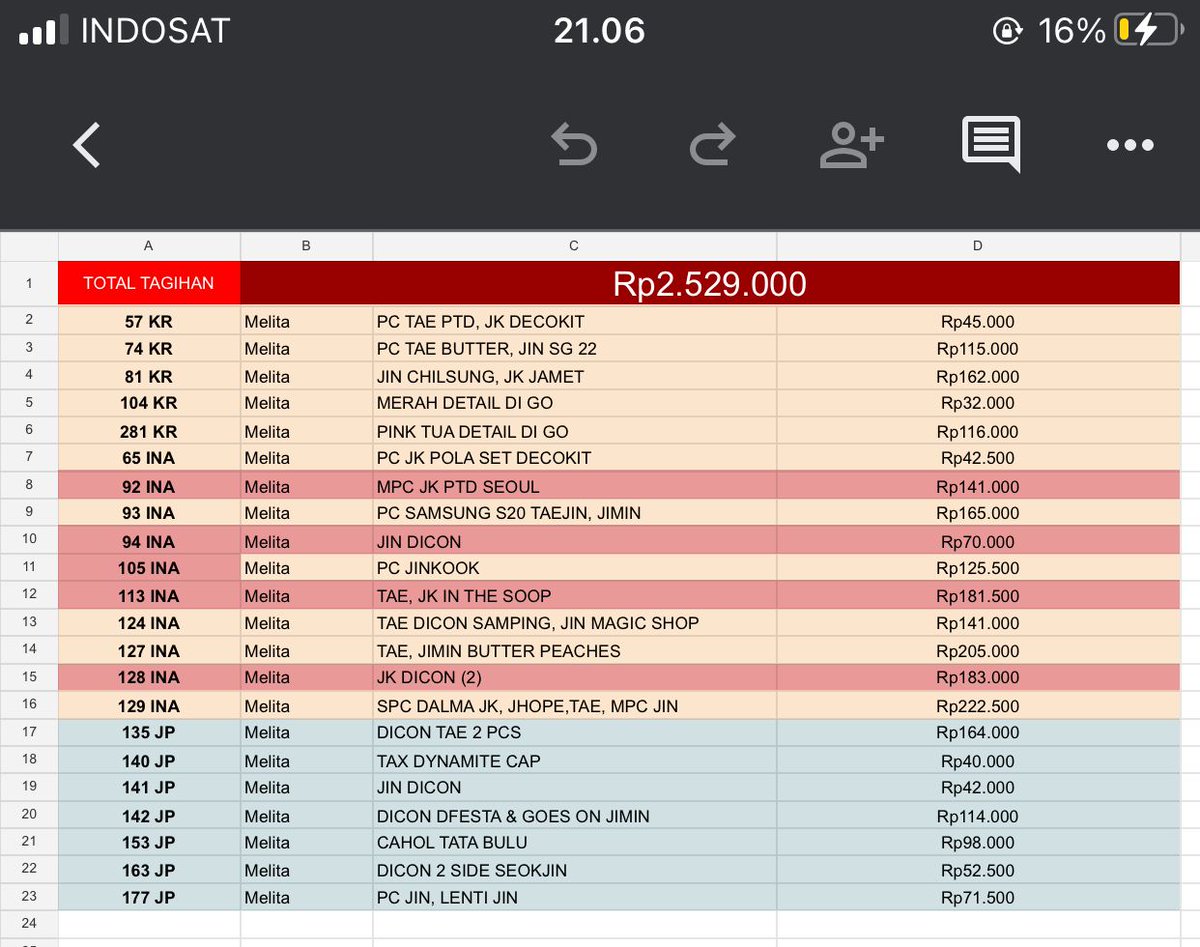Select cell DICON DFESTA & GOES ON JIMIN
The width and height of the screenshot is (1200, 947).
(x=575, y=815)
